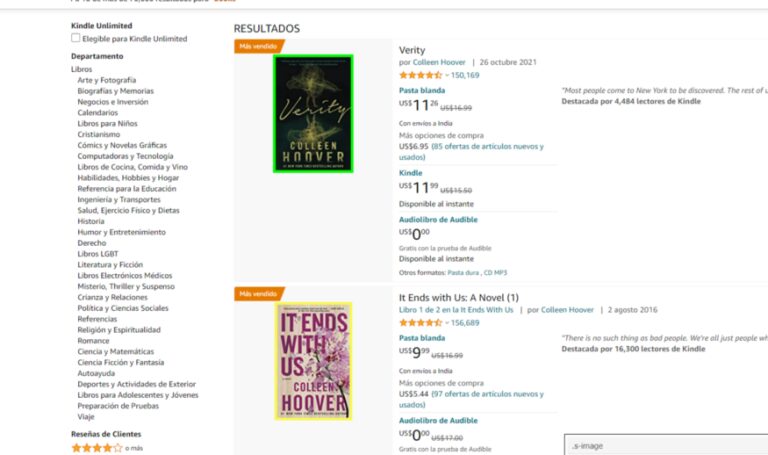Open the Verity book cover image
Image resolution: width=768 pixels, height=455 pixels.
[313, 113]
